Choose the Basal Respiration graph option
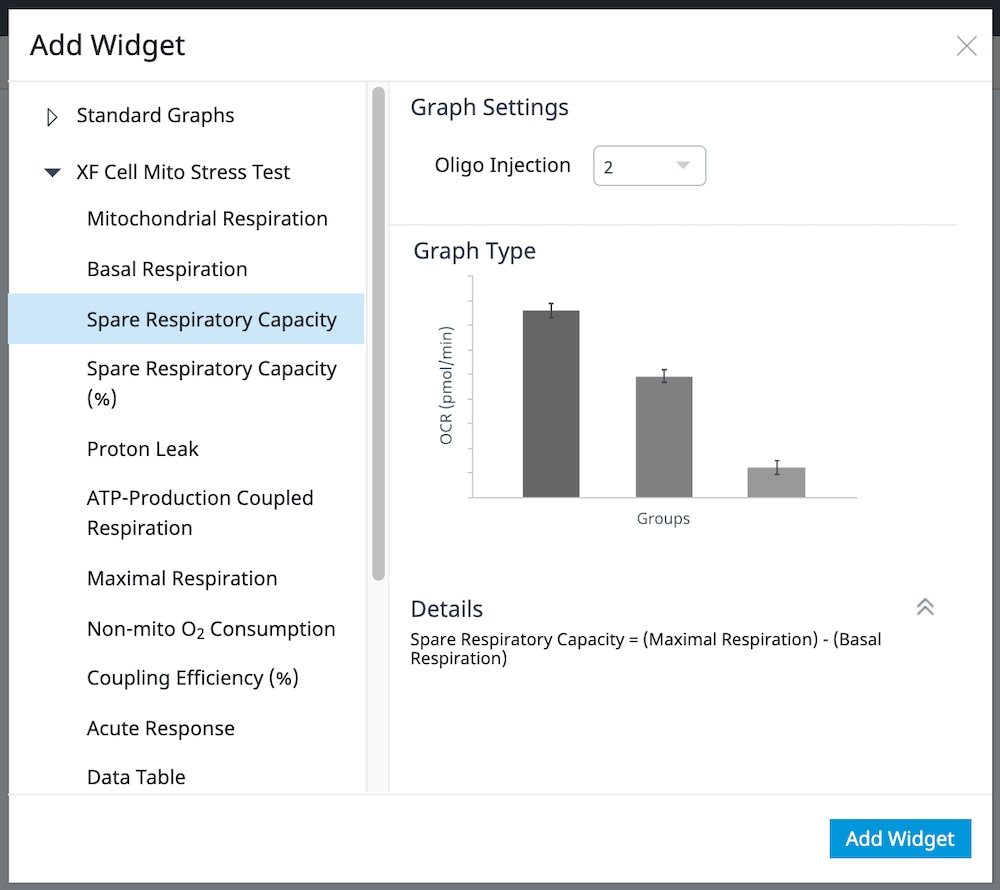This screenshot has height=890, width=1000. 167,269
